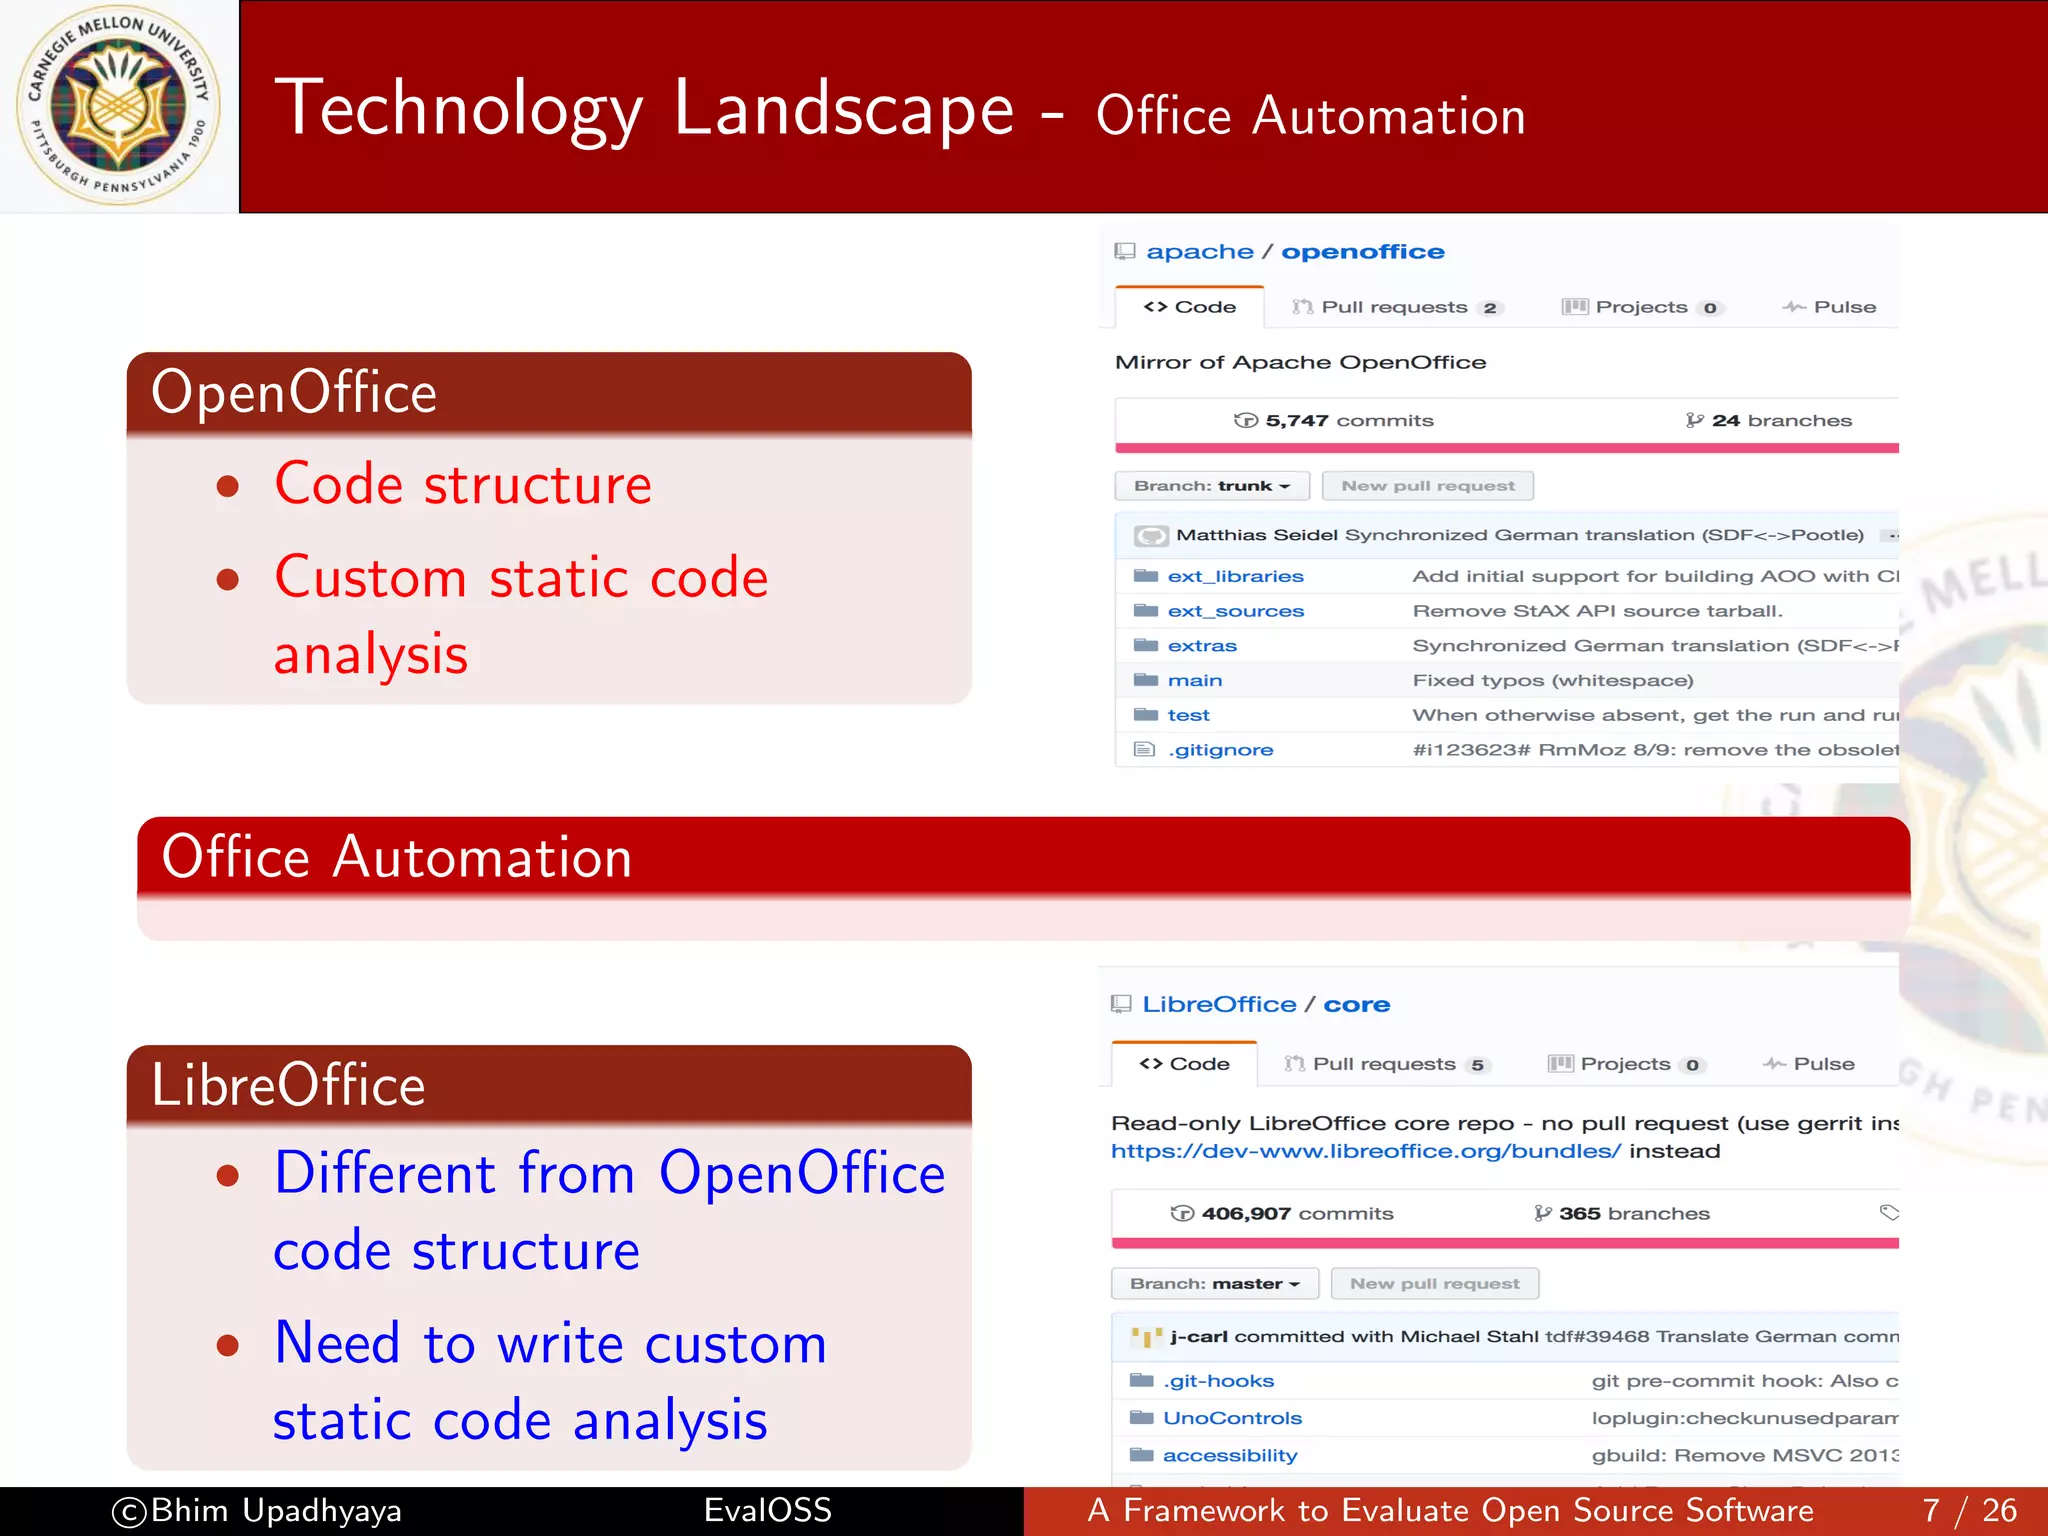Click the slide number 7 / 26
Viewport: 2048px width, 1536px height.
click(x=1969, y=1510)
